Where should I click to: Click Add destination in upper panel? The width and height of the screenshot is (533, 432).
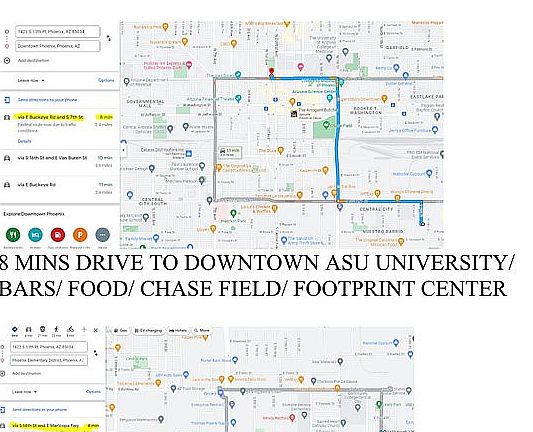click(33, 61)
